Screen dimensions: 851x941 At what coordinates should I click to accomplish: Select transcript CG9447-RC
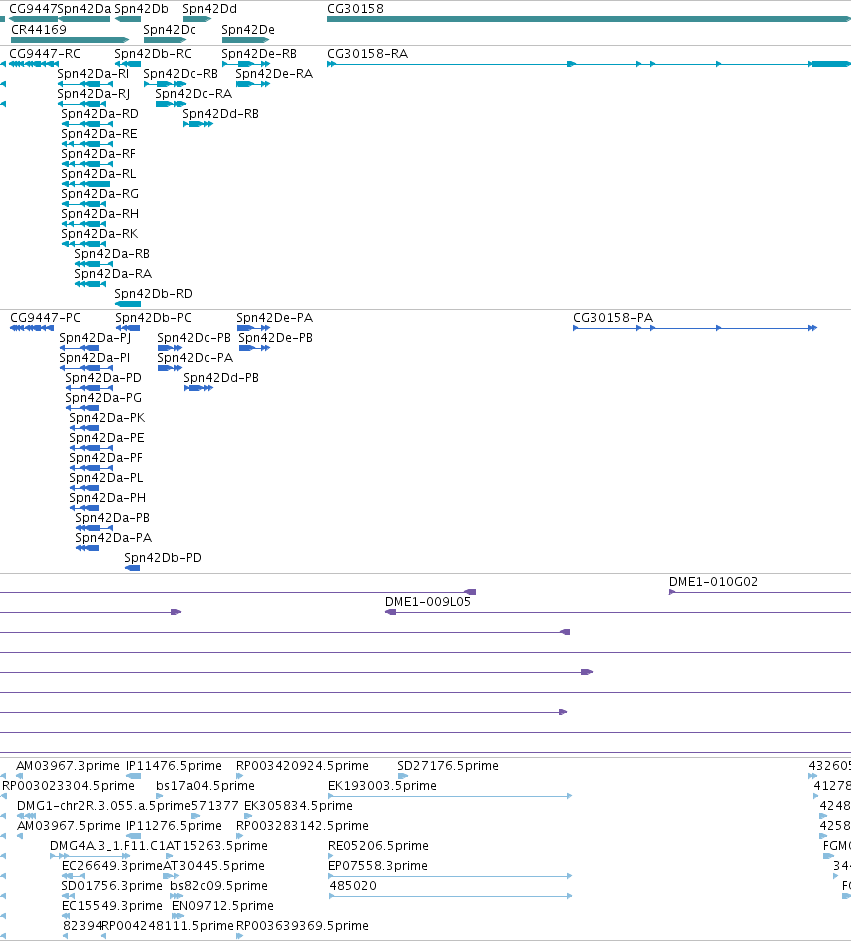pyautogui.click(x=45, y=53)
